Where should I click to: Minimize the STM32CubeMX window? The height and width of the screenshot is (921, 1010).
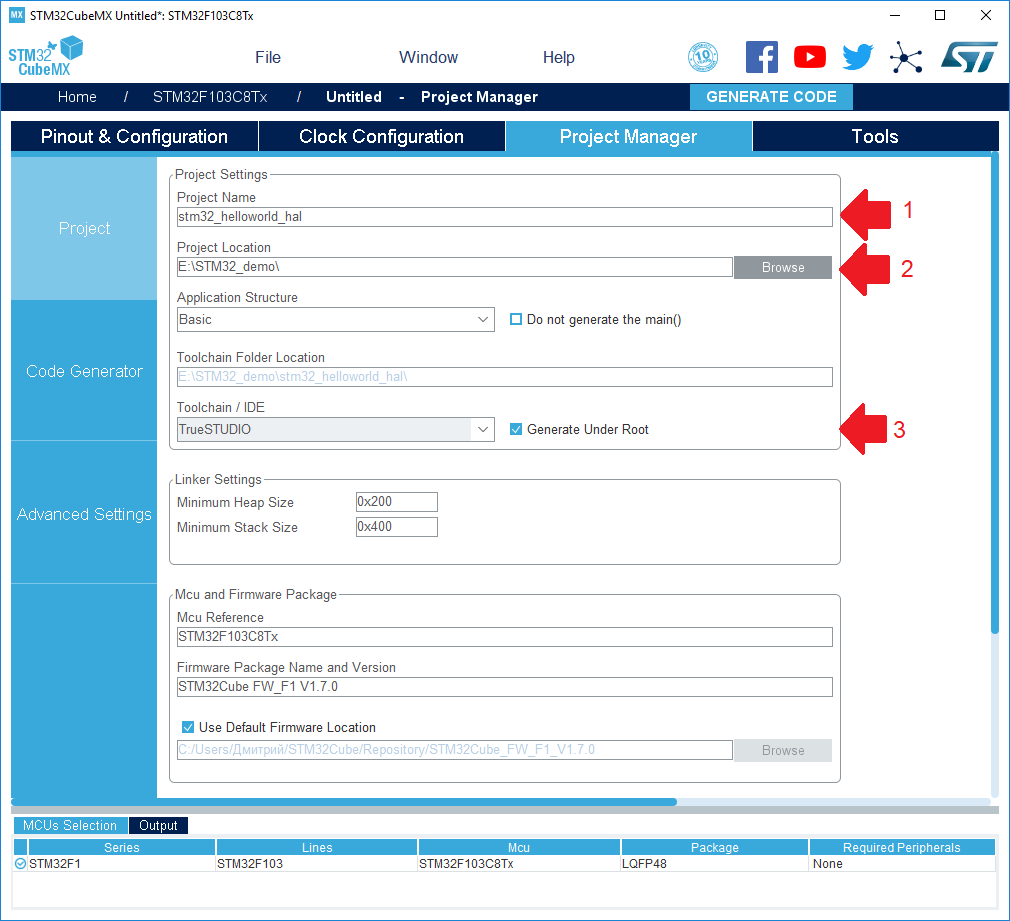pos(894,15)
